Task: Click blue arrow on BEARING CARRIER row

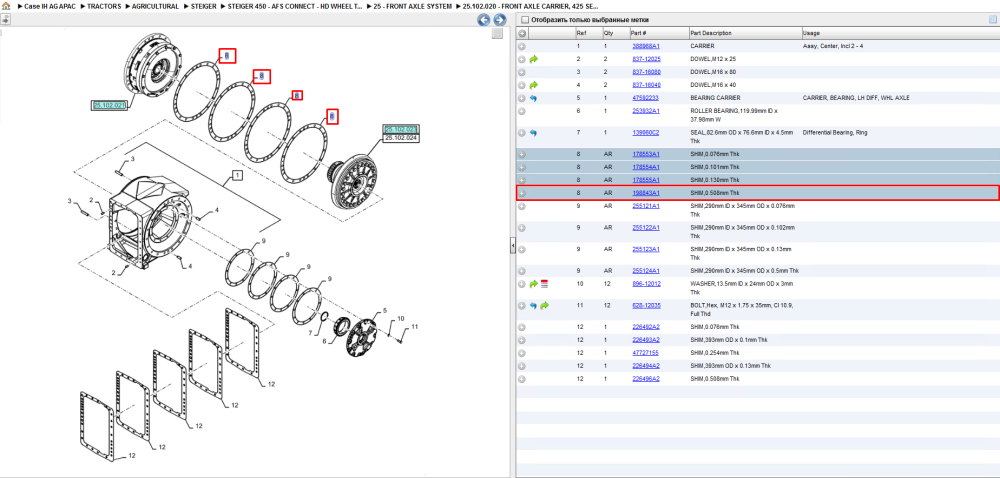Action: pyautogui.click(x=534, y=98)
